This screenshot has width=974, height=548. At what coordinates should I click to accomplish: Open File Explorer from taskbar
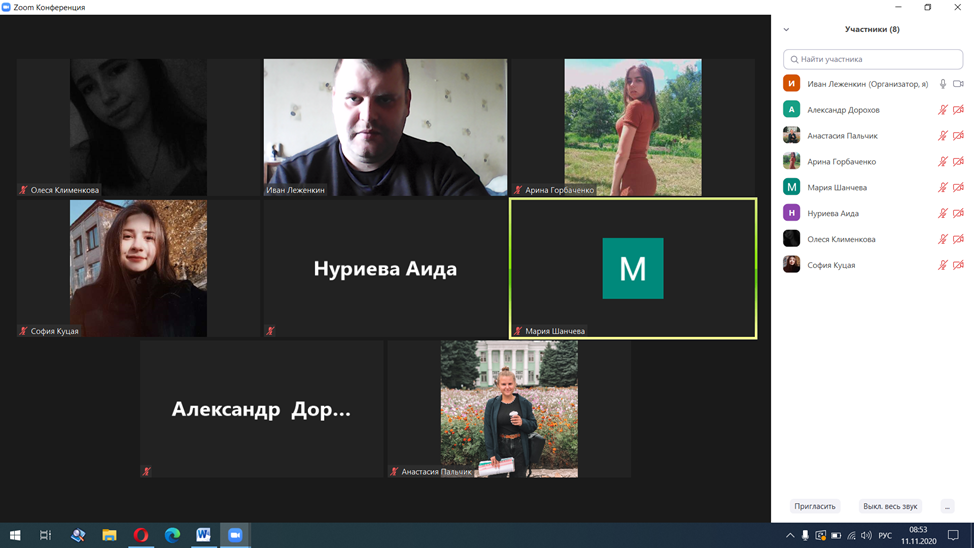click(109, 535)
